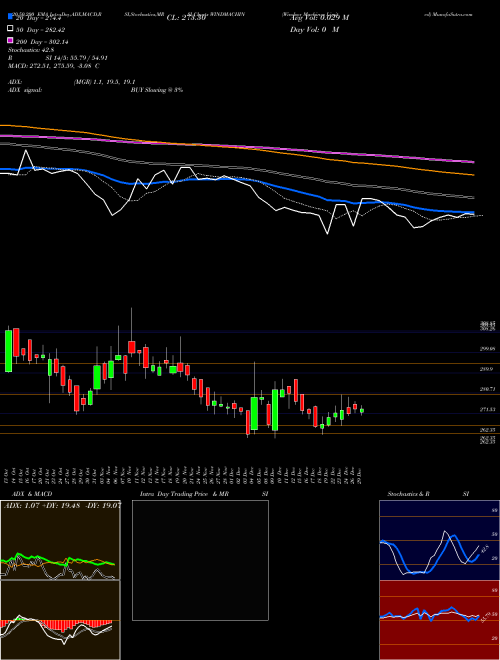Viewport: 500px width, 660px height.
Task: Click the MACD values line in the header
Action: pyautogui.click(x=54, y=66)
